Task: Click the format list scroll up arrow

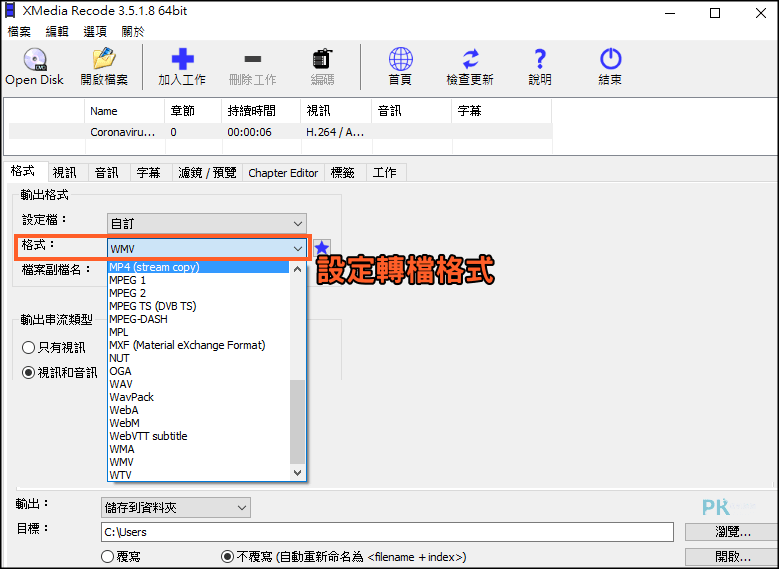Action: click(x=297, y=269)
